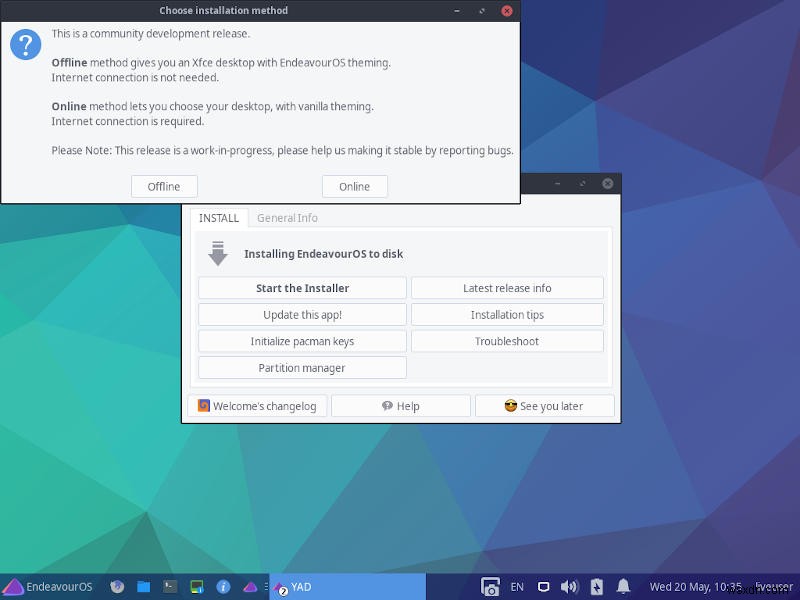Launch Firefox from the taskbar
This screenshot has height=600, width=800.
pos(117,586)
